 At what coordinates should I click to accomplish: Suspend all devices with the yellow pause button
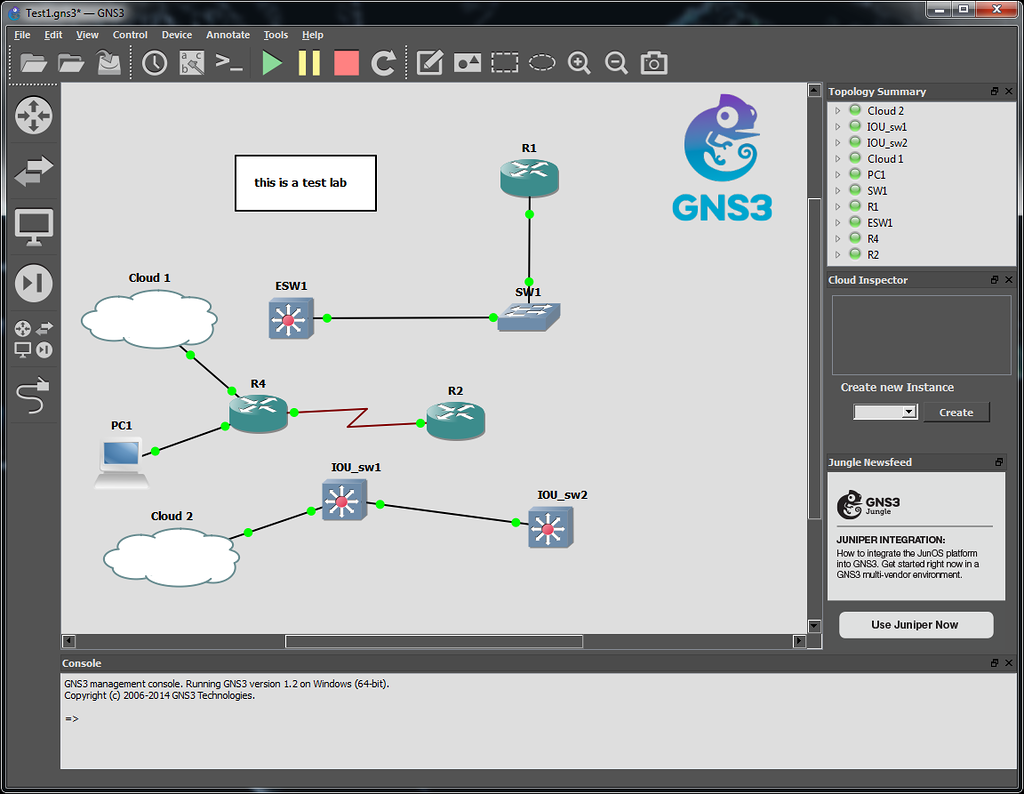point(309,63)
